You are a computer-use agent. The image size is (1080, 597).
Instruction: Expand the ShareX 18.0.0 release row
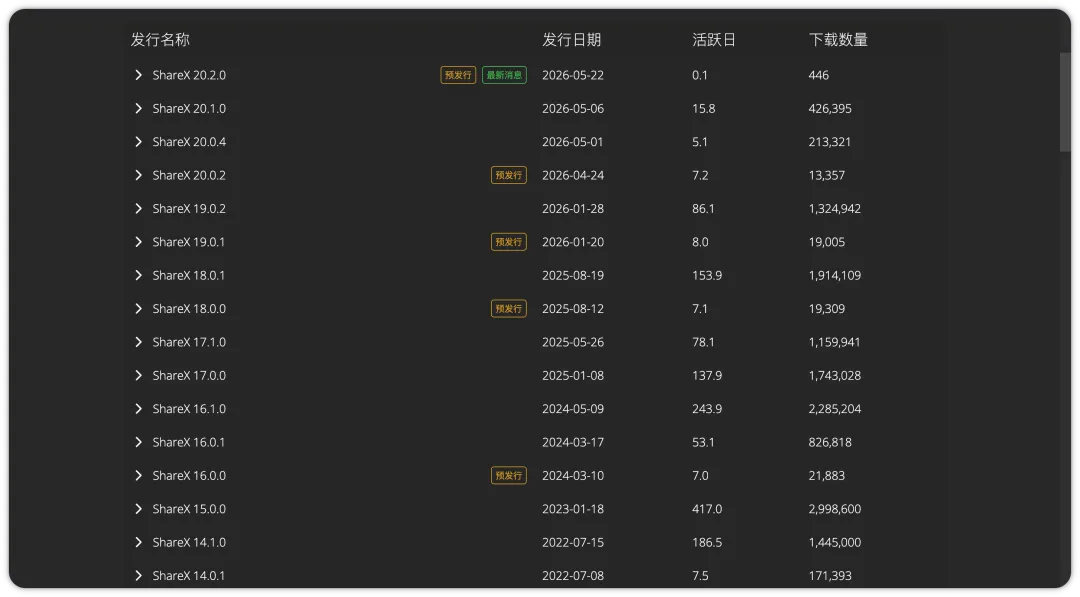click(x=138, y=308)
